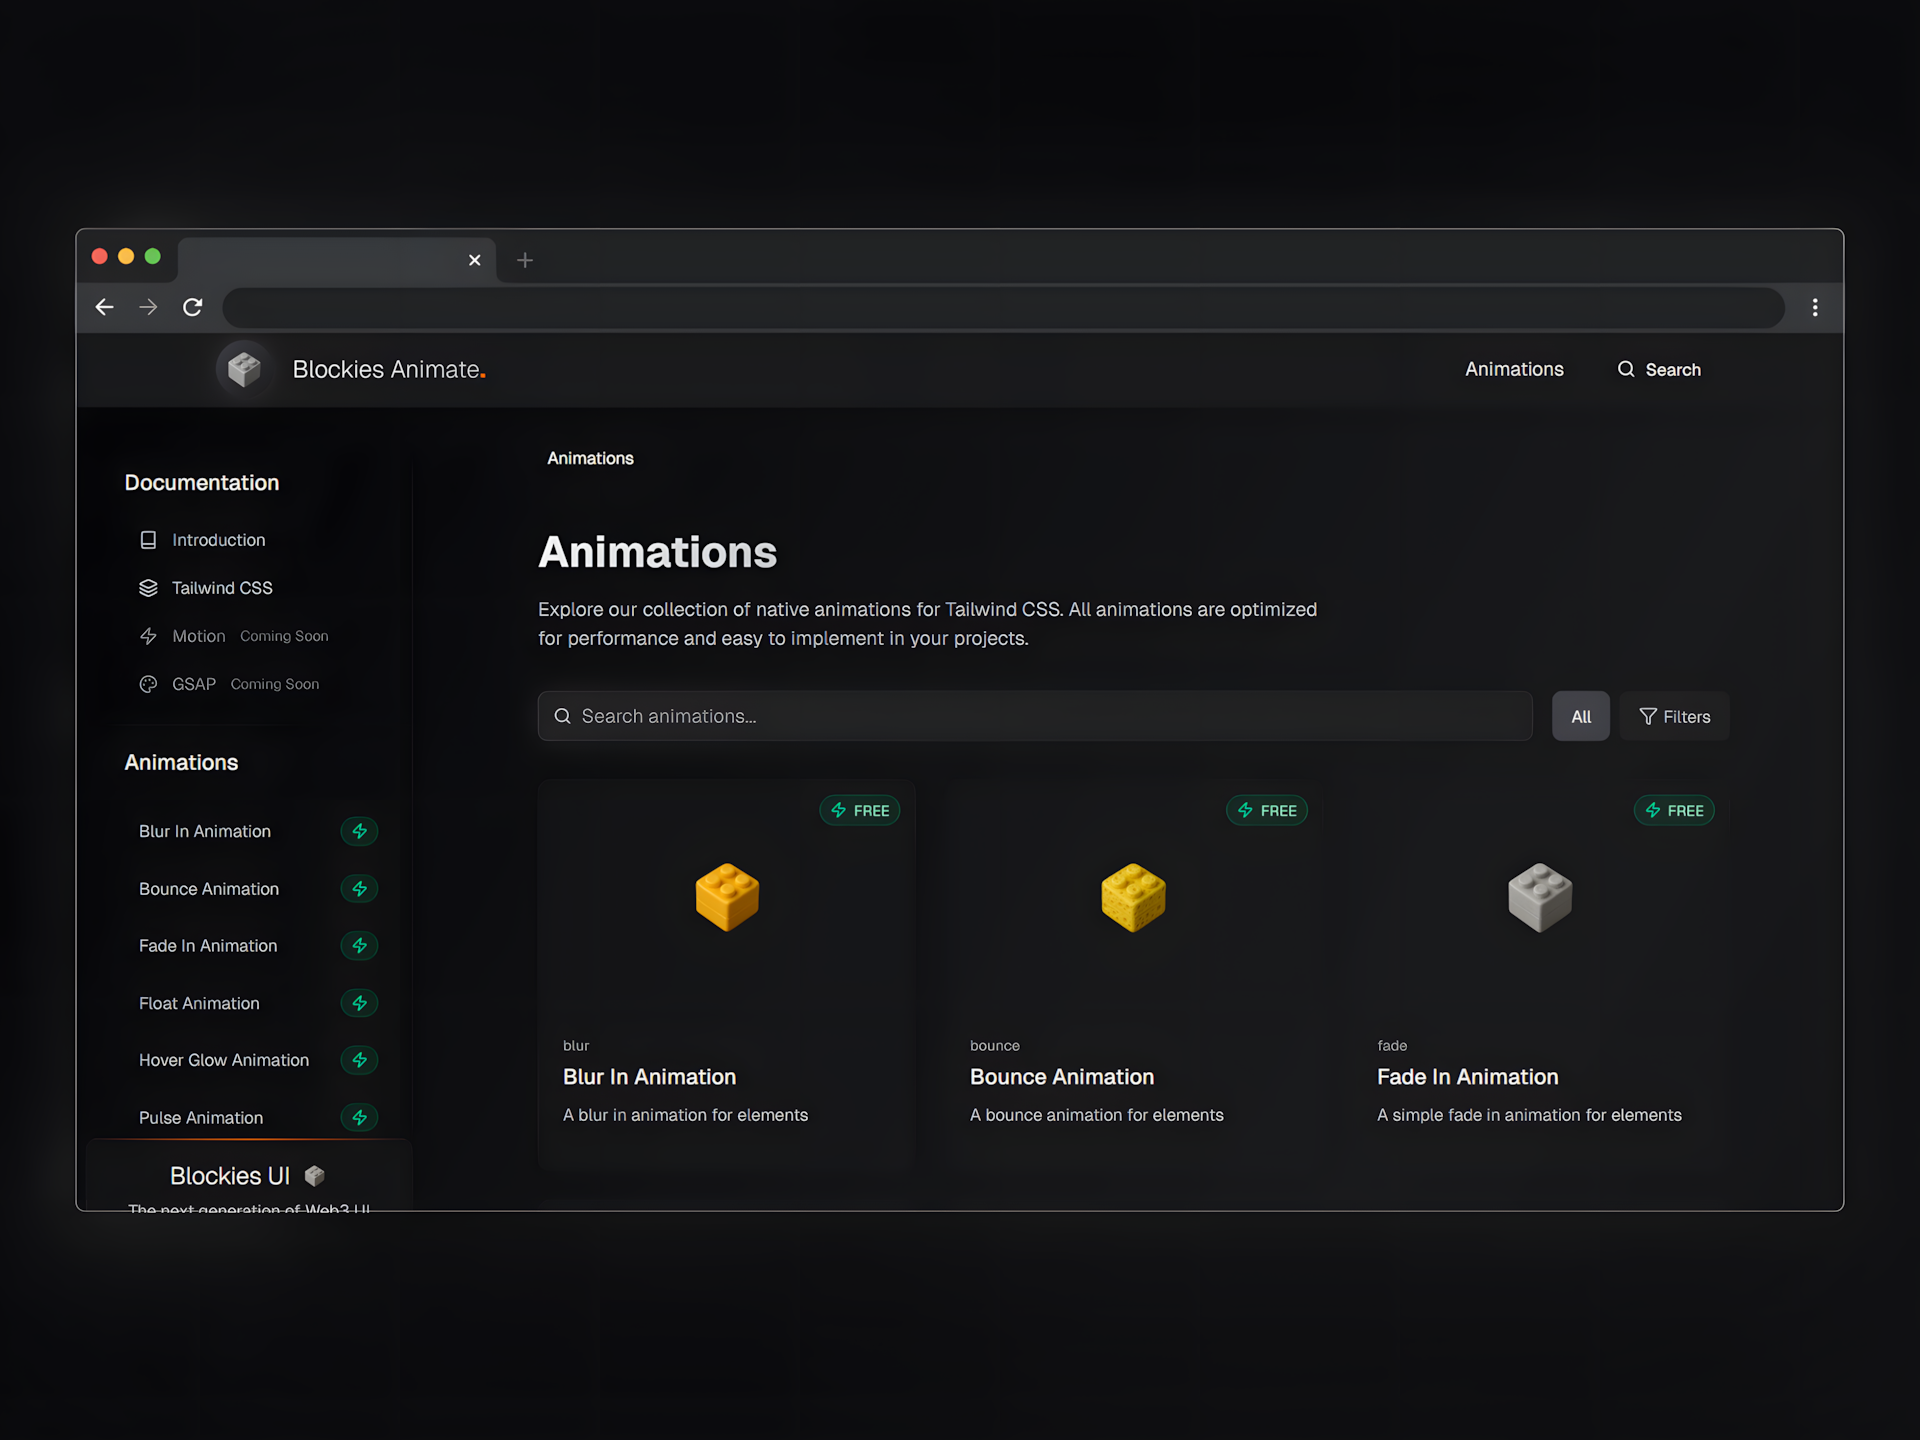Click FREE badge on Fade In card
Screen dimensions: 1920x1440
(x=1674, y=810)
